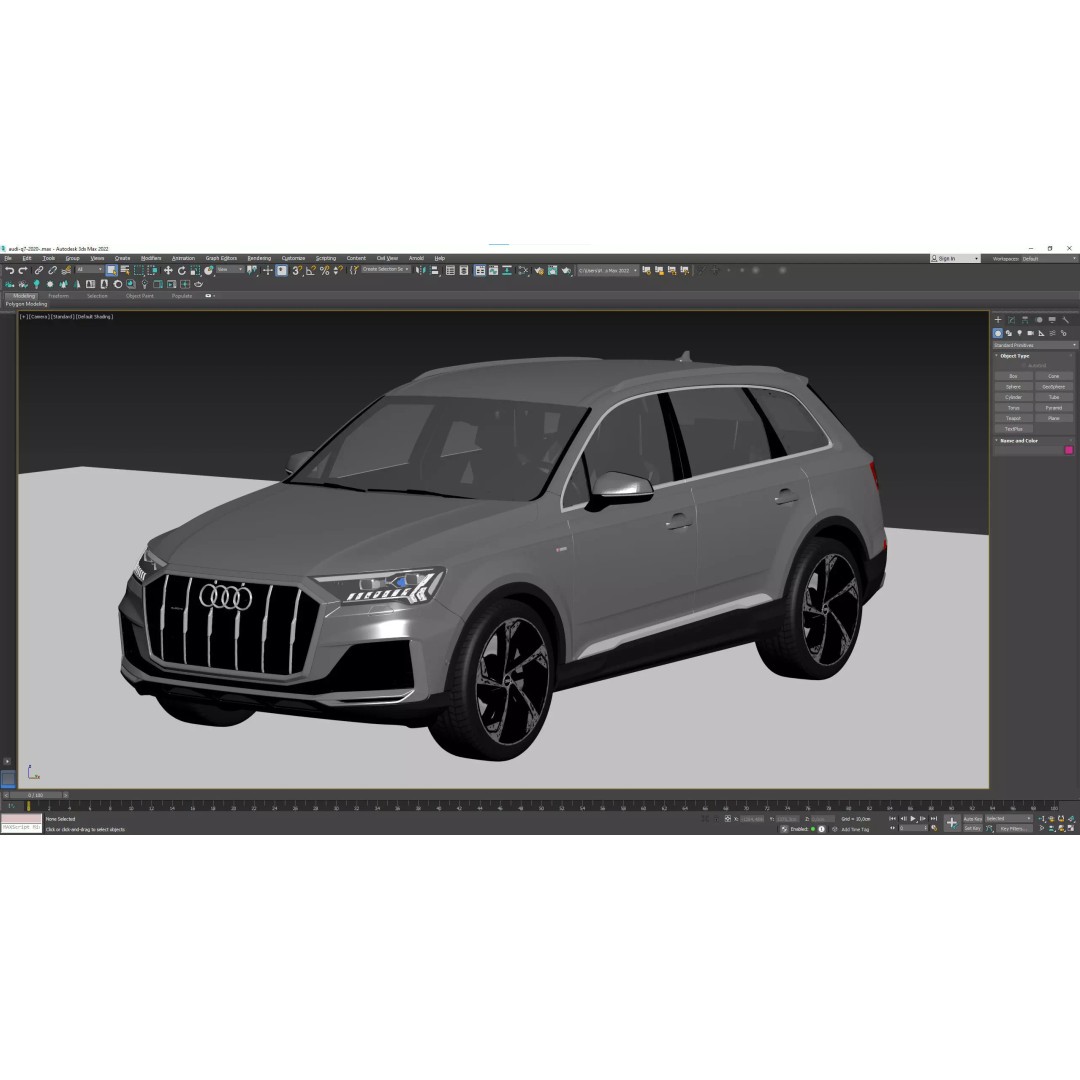Open the project path dropdown

608,271
